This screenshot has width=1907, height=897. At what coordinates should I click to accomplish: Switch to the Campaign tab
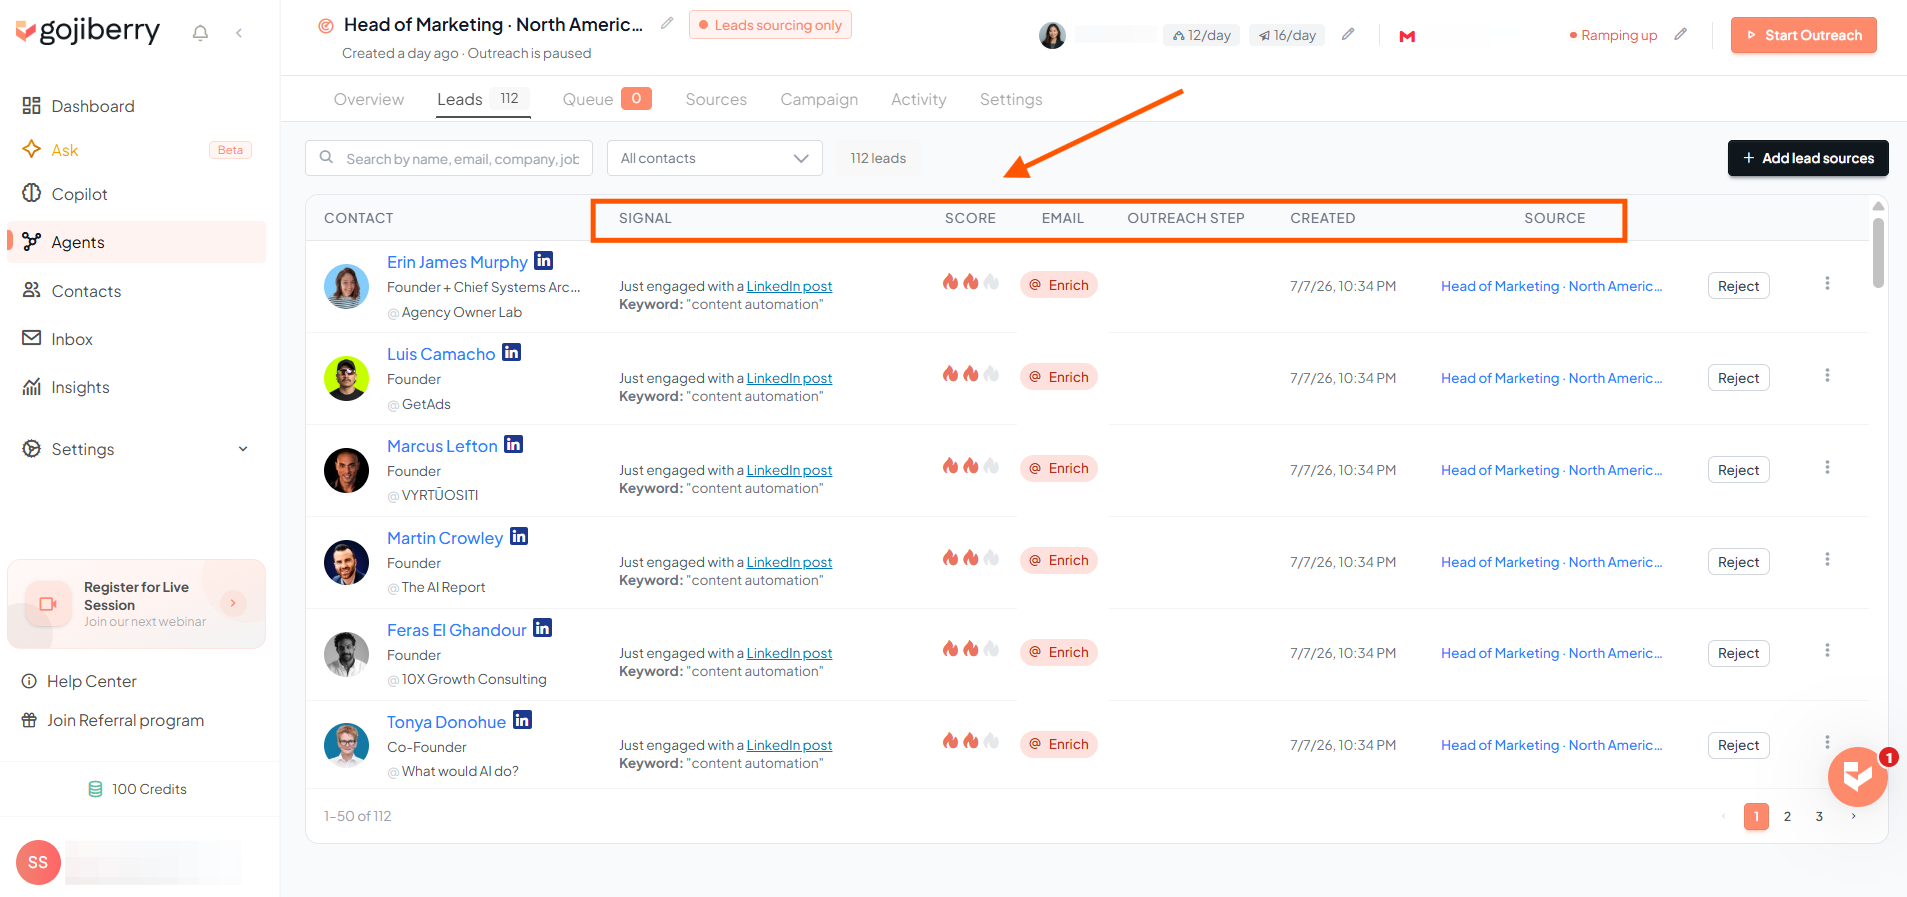tap(819, 99)
